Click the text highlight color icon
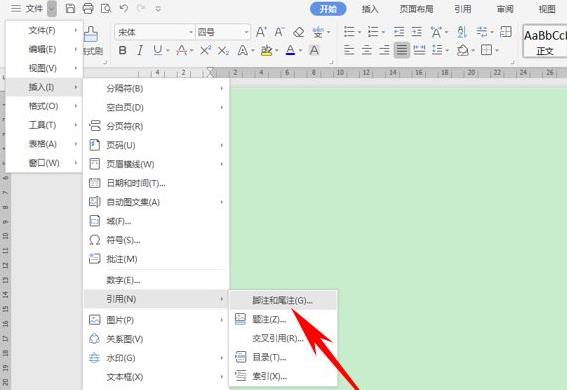Screen dimensions: 567x390 click(x=267, y=51)
